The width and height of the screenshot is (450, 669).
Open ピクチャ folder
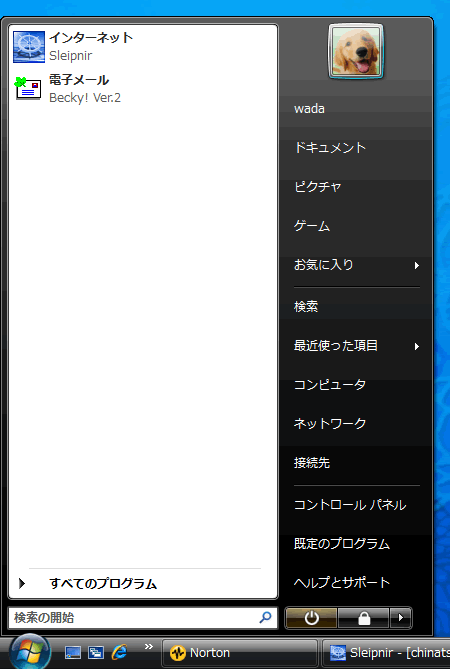(x=318, y=186)
